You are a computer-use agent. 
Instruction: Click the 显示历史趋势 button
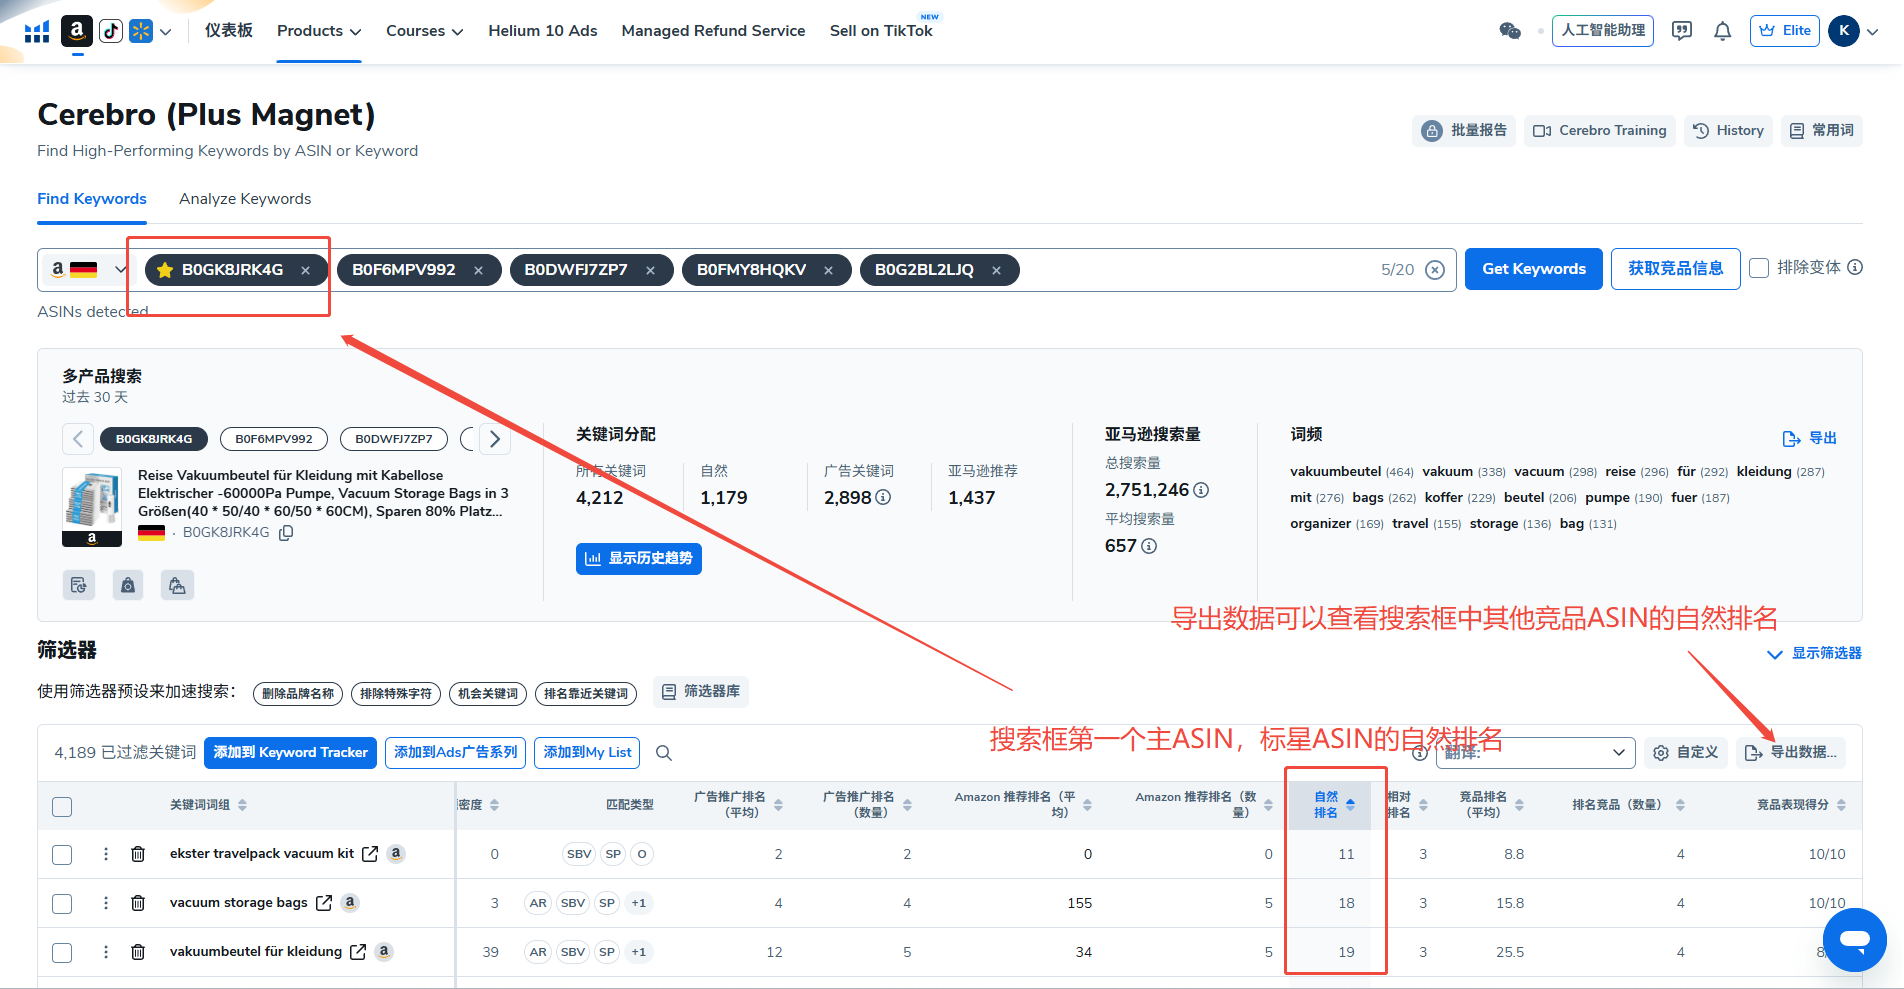(x=639, y=558)
